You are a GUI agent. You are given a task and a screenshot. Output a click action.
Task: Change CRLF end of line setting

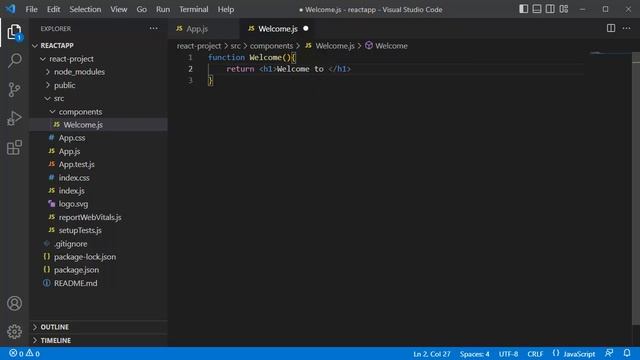tap(535, 354)
